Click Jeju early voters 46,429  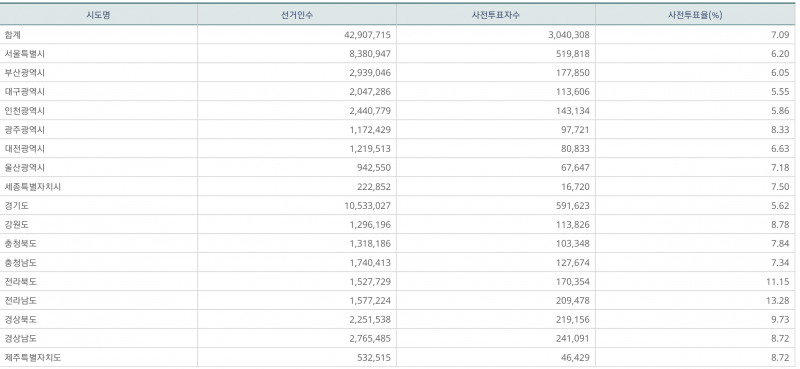pos(576,358)
